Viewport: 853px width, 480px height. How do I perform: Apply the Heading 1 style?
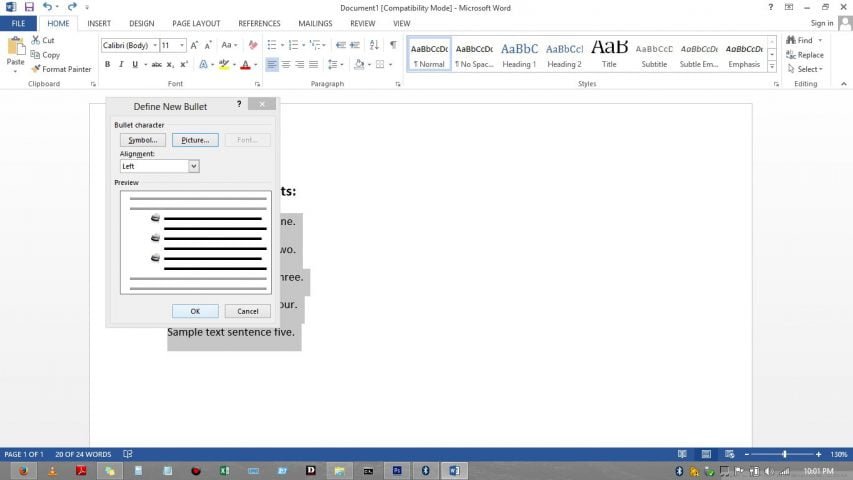click(x=519, y=54)
